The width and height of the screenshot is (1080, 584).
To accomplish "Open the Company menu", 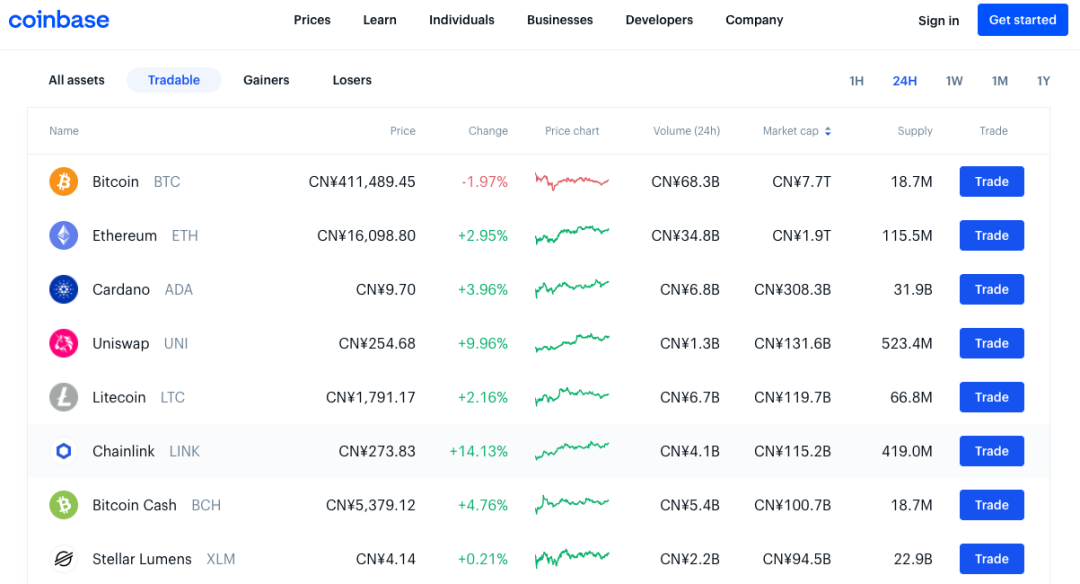I will pyautogui.click(x=754, y=20).
